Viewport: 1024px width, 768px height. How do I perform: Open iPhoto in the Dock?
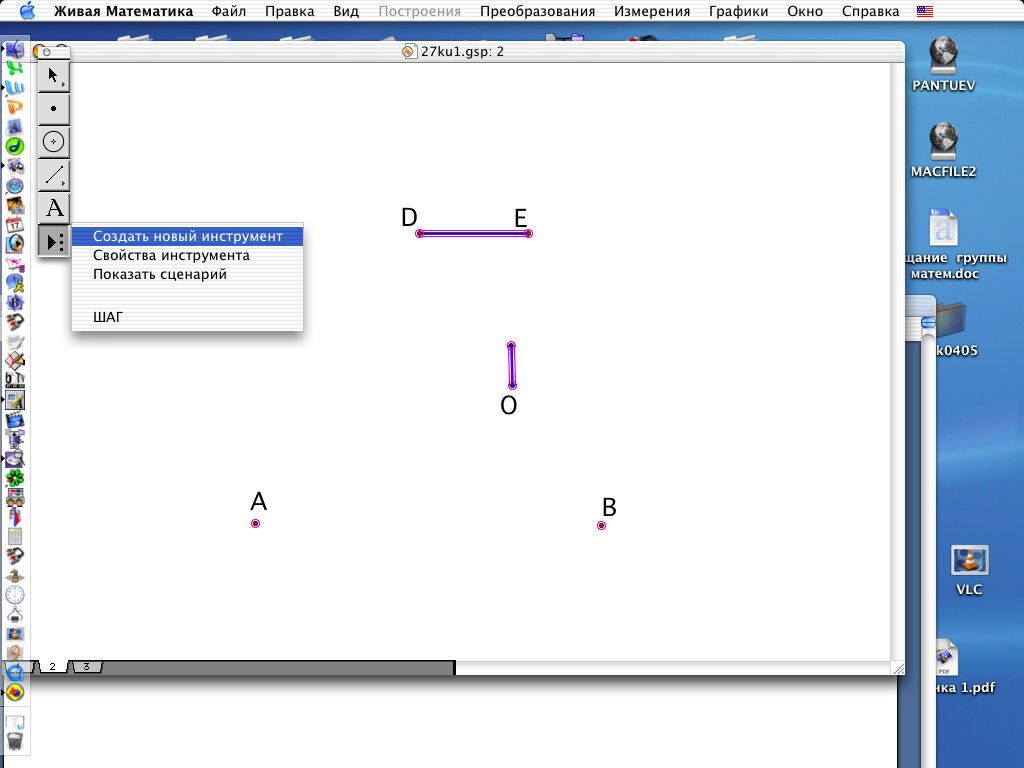point(14,206)
